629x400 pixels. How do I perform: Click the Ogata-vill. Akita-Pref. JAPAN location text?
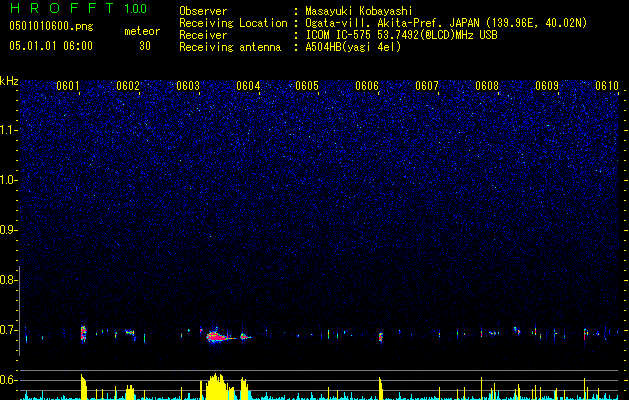446,23
